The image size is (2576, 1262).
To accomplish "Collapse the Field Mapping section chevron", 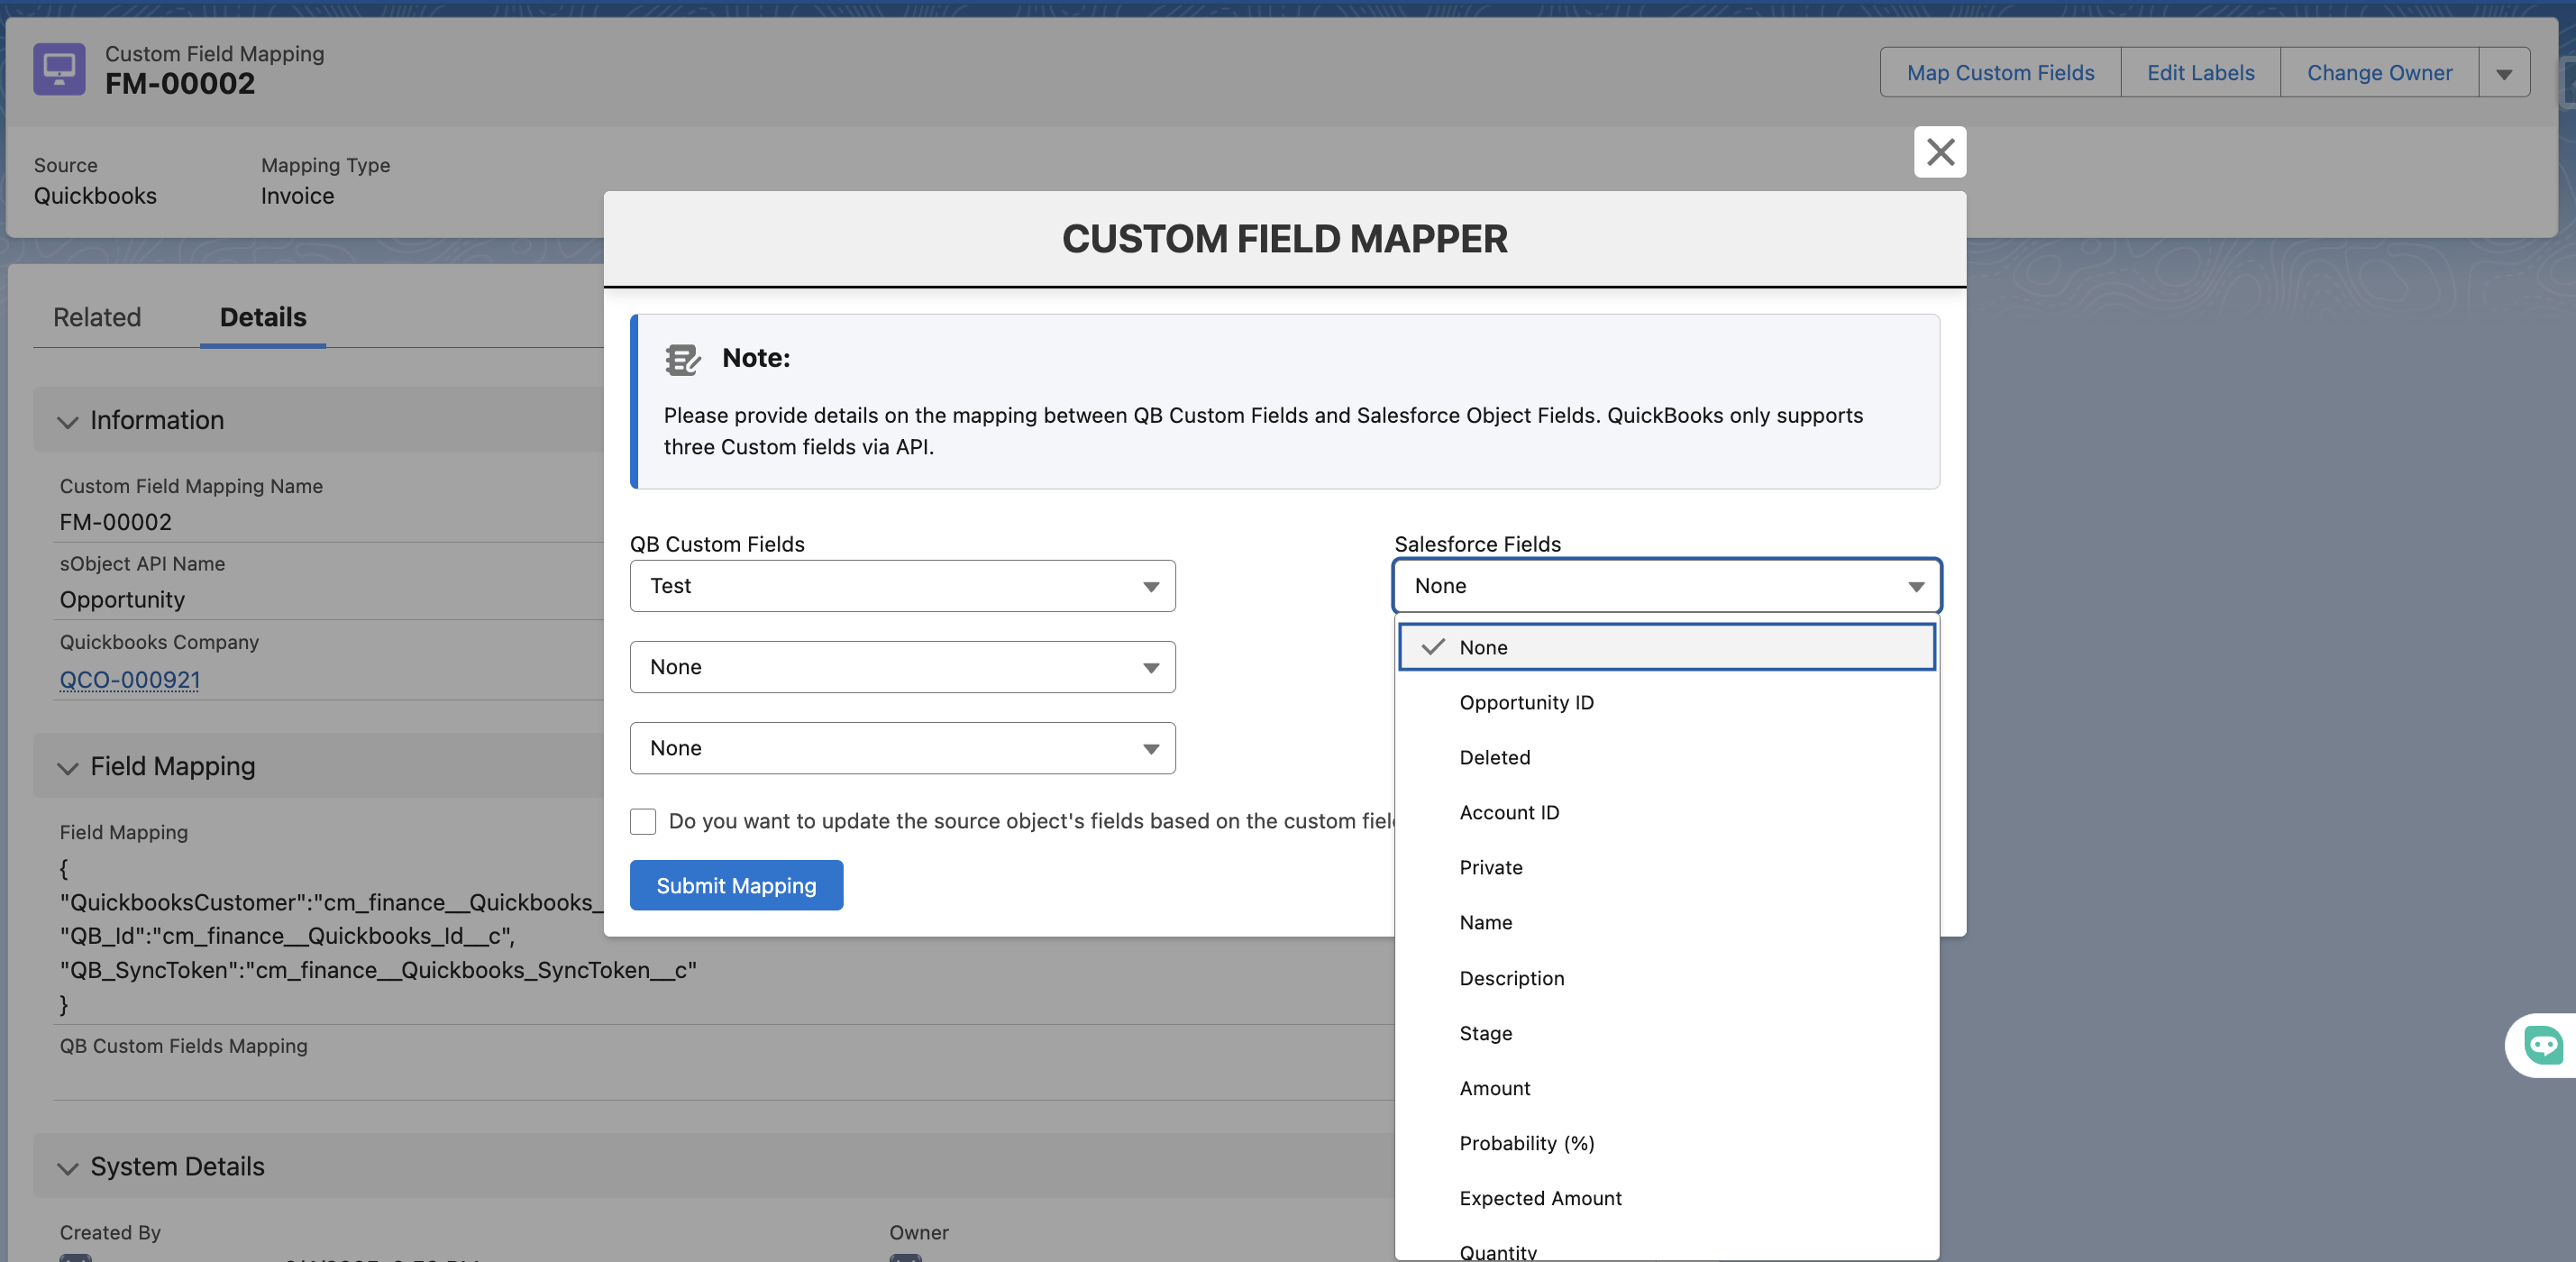I will pos(68,767).
